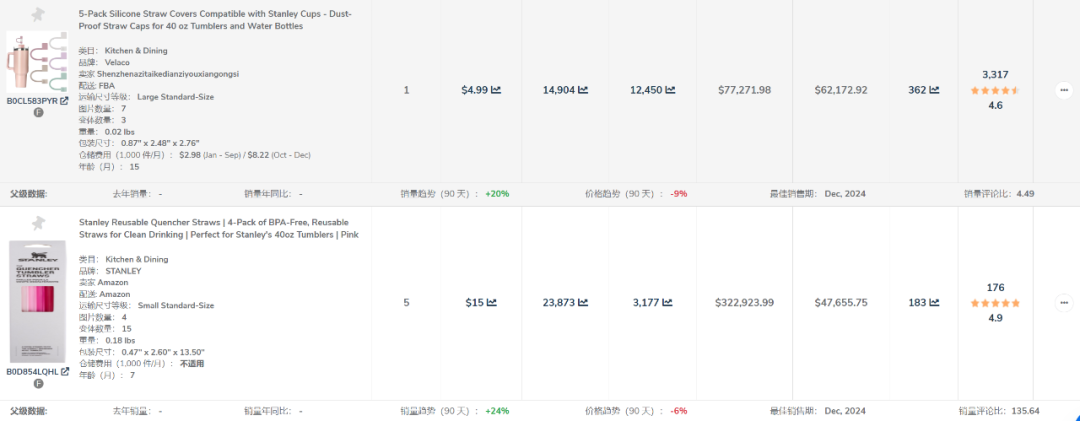The image size is (1080, 421).
Task: Click seller Shenzhenazitaikedianziyouxiangongsi
Action: tap(168, 74)
